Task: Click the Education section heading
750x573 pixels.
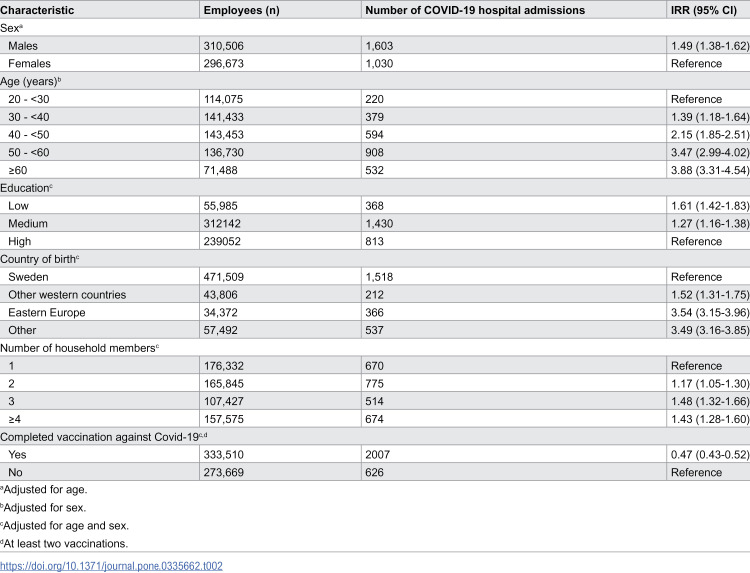Action: (26, 188)
